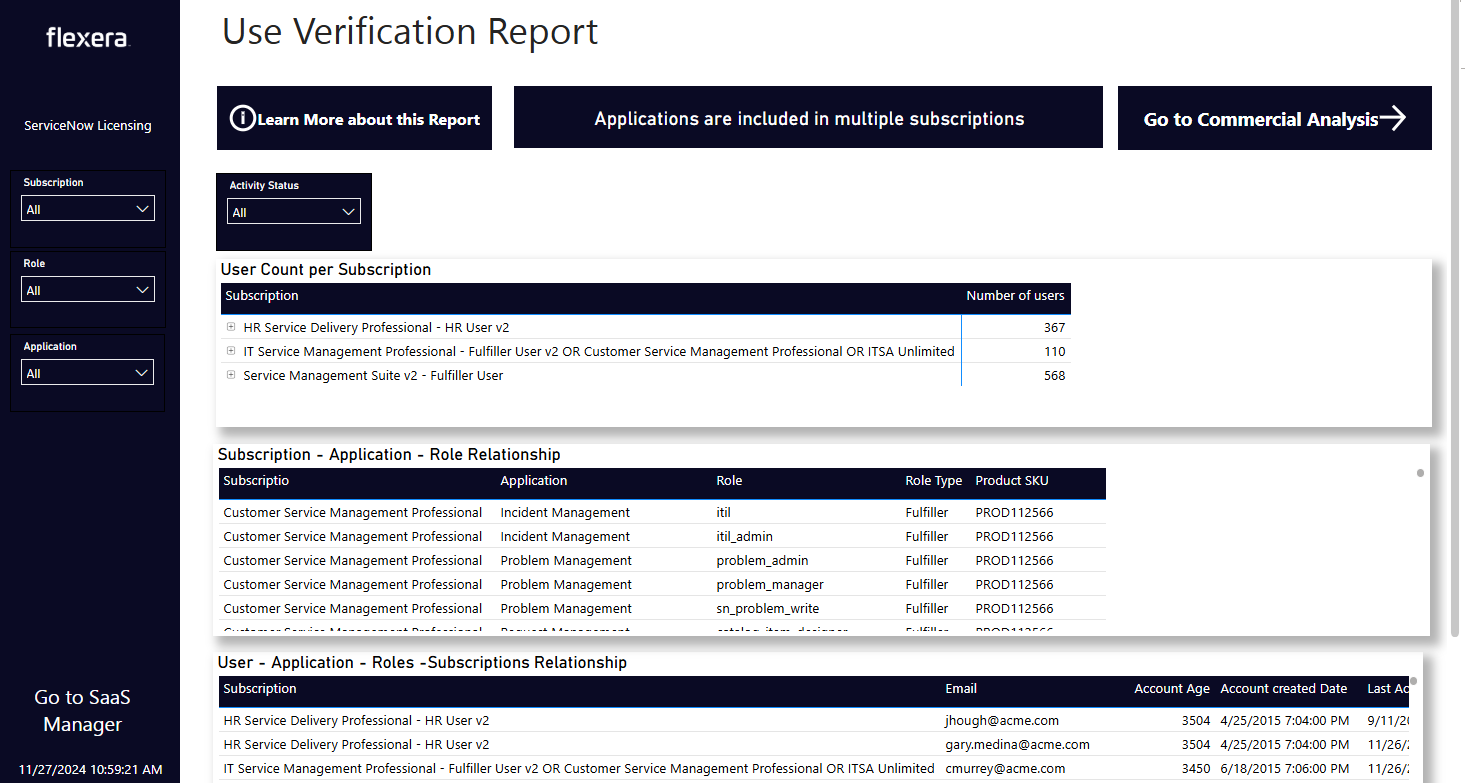Sort by Product SKU column header

point(1011,481)
